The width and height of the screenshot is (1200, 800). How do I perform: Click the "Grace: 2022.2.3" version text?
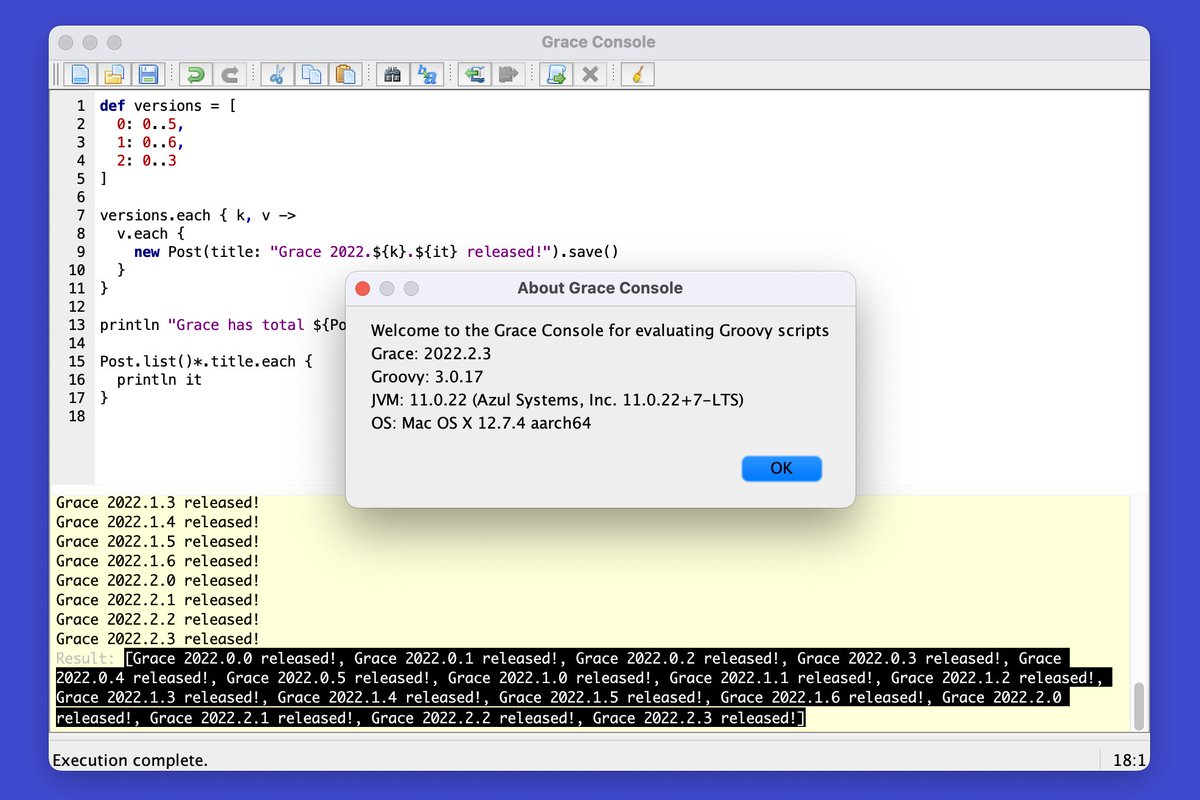pos(431,354)
